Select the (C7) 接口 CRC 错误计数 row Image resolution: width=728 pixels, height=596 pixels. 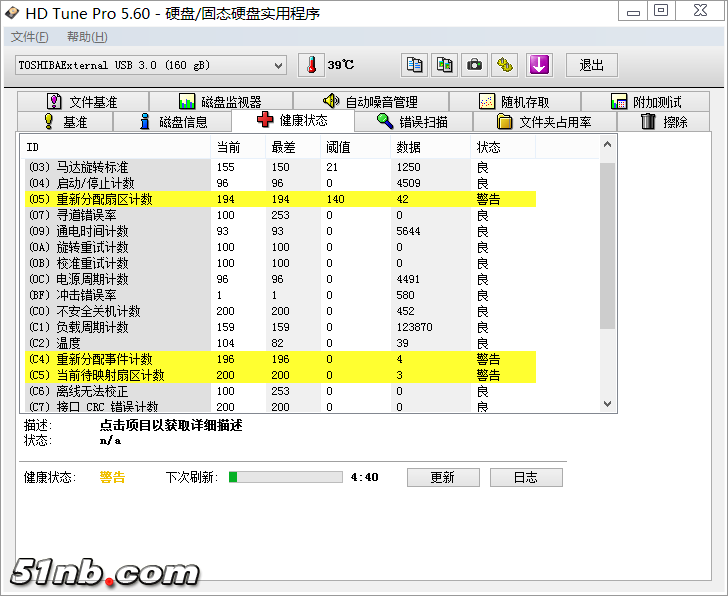tap(280, 406)
